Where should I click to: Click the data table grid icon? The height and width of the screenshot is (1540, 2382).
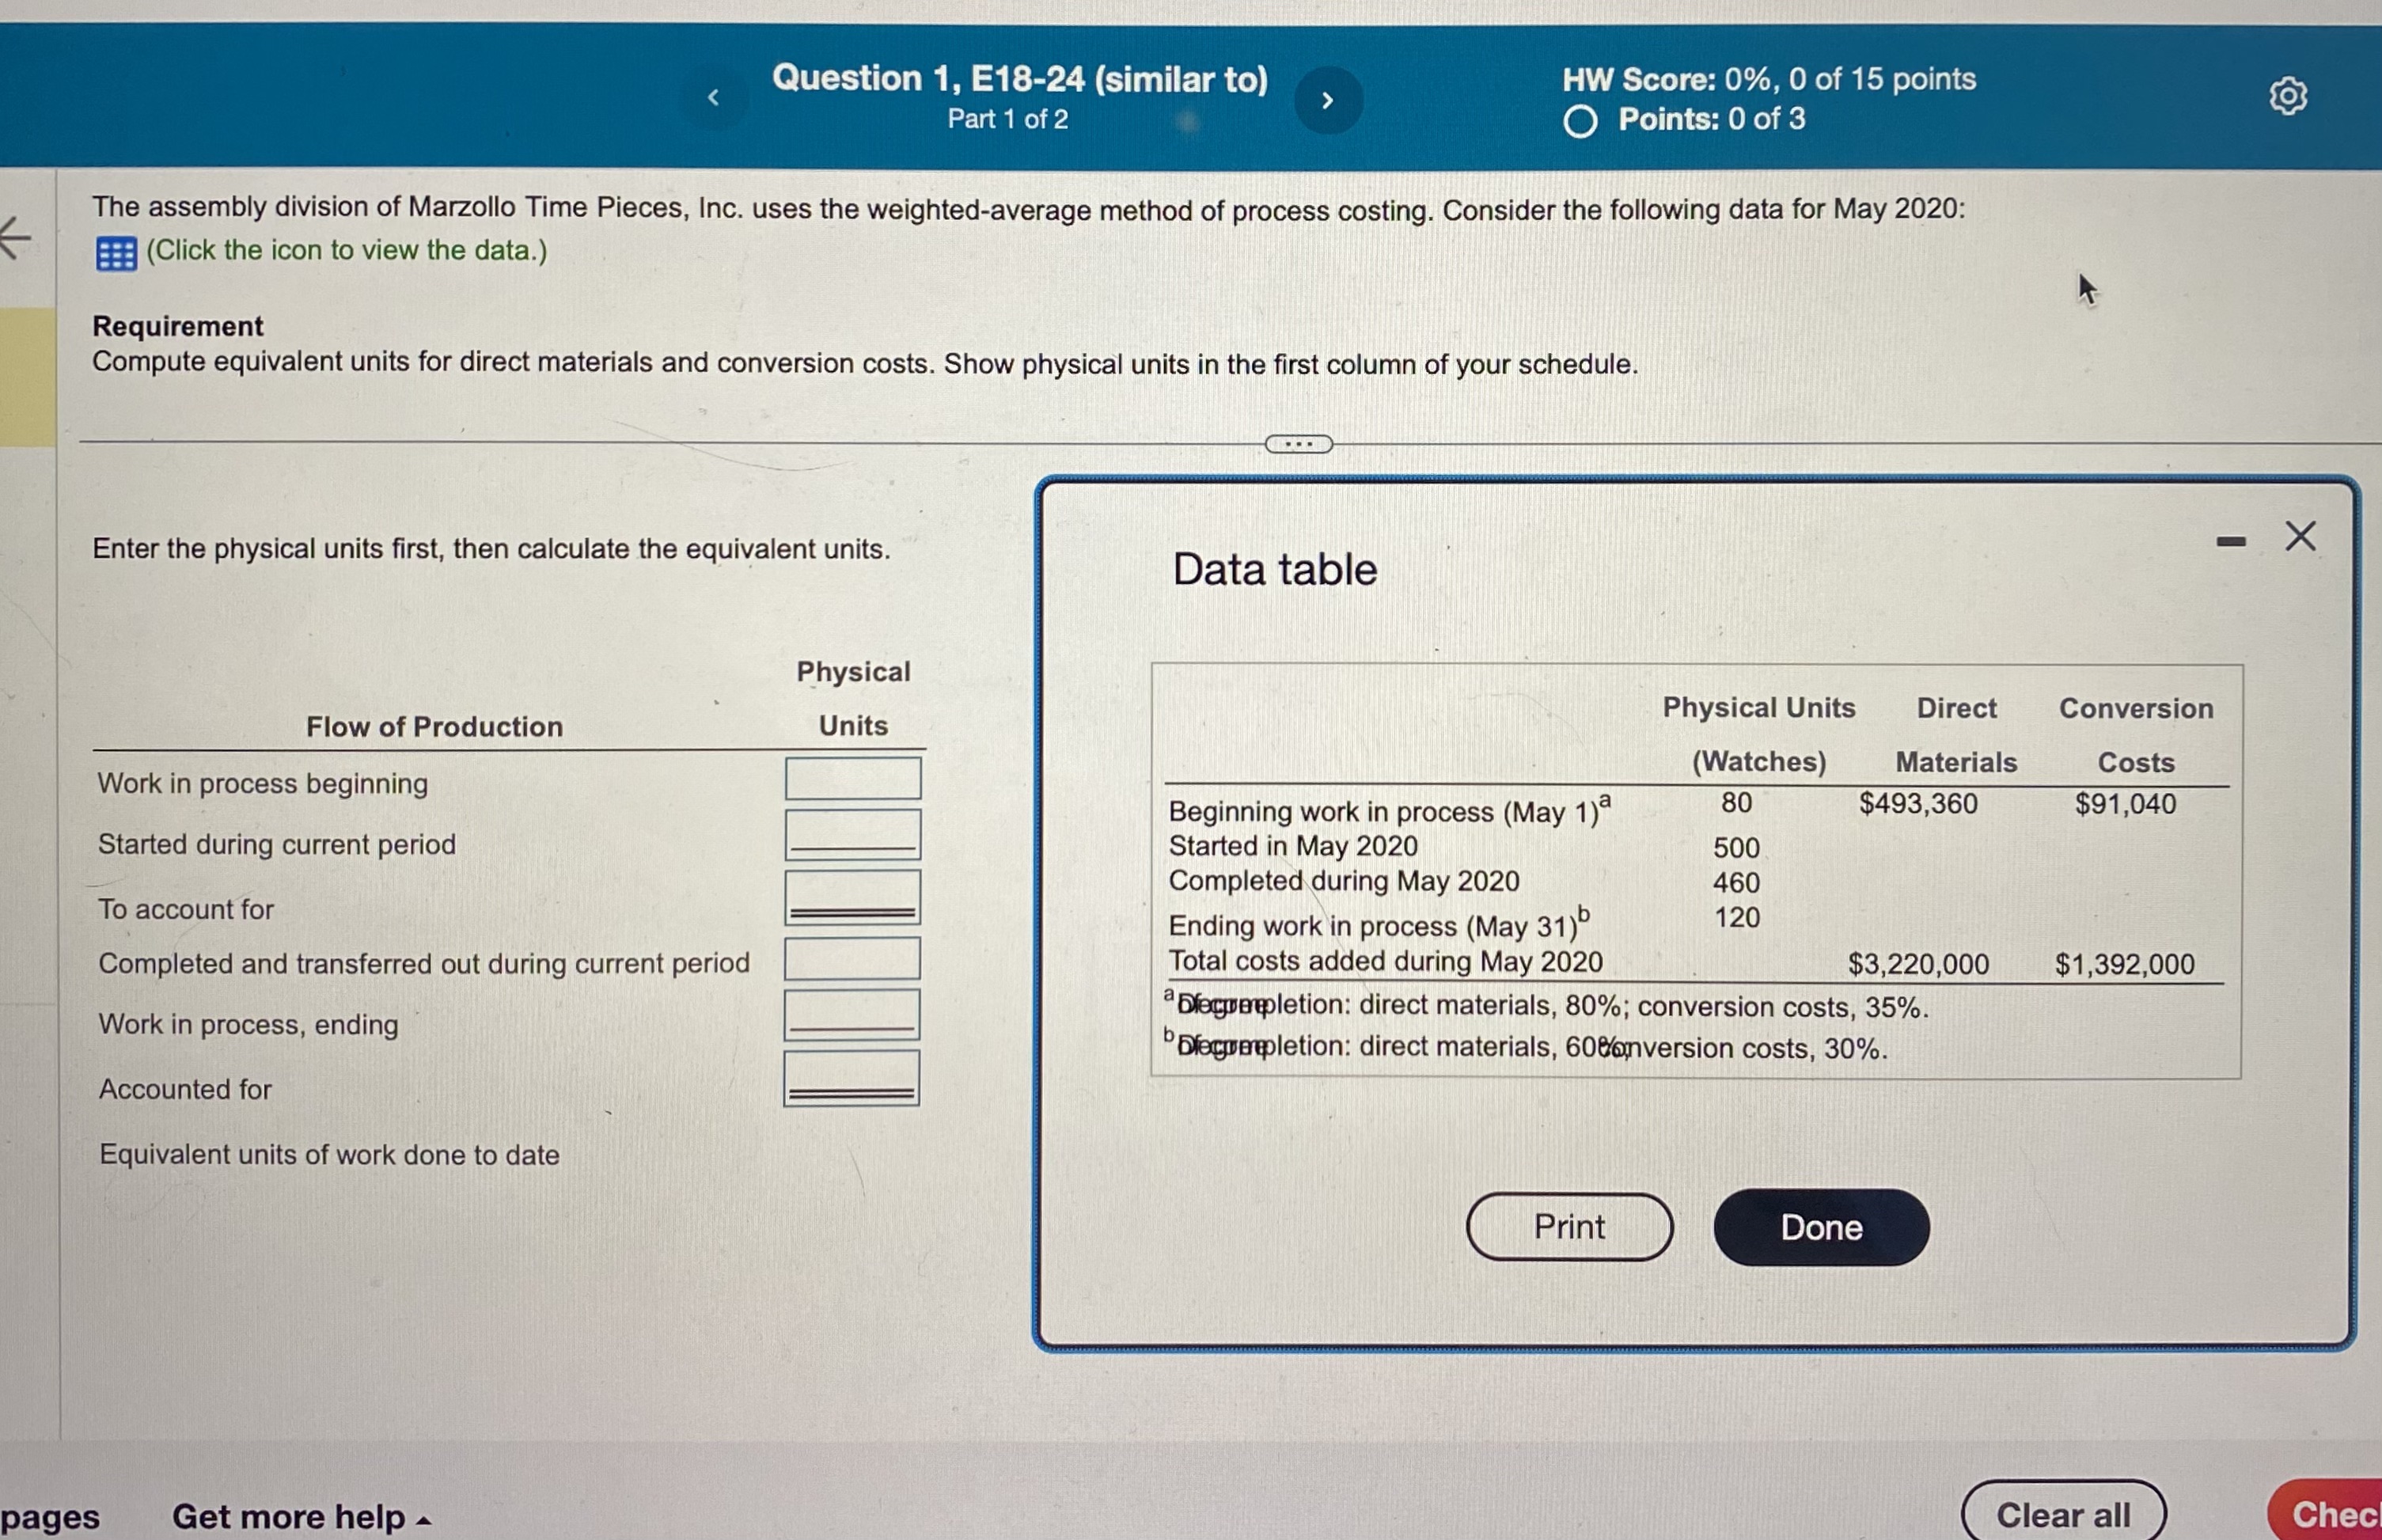116,253
